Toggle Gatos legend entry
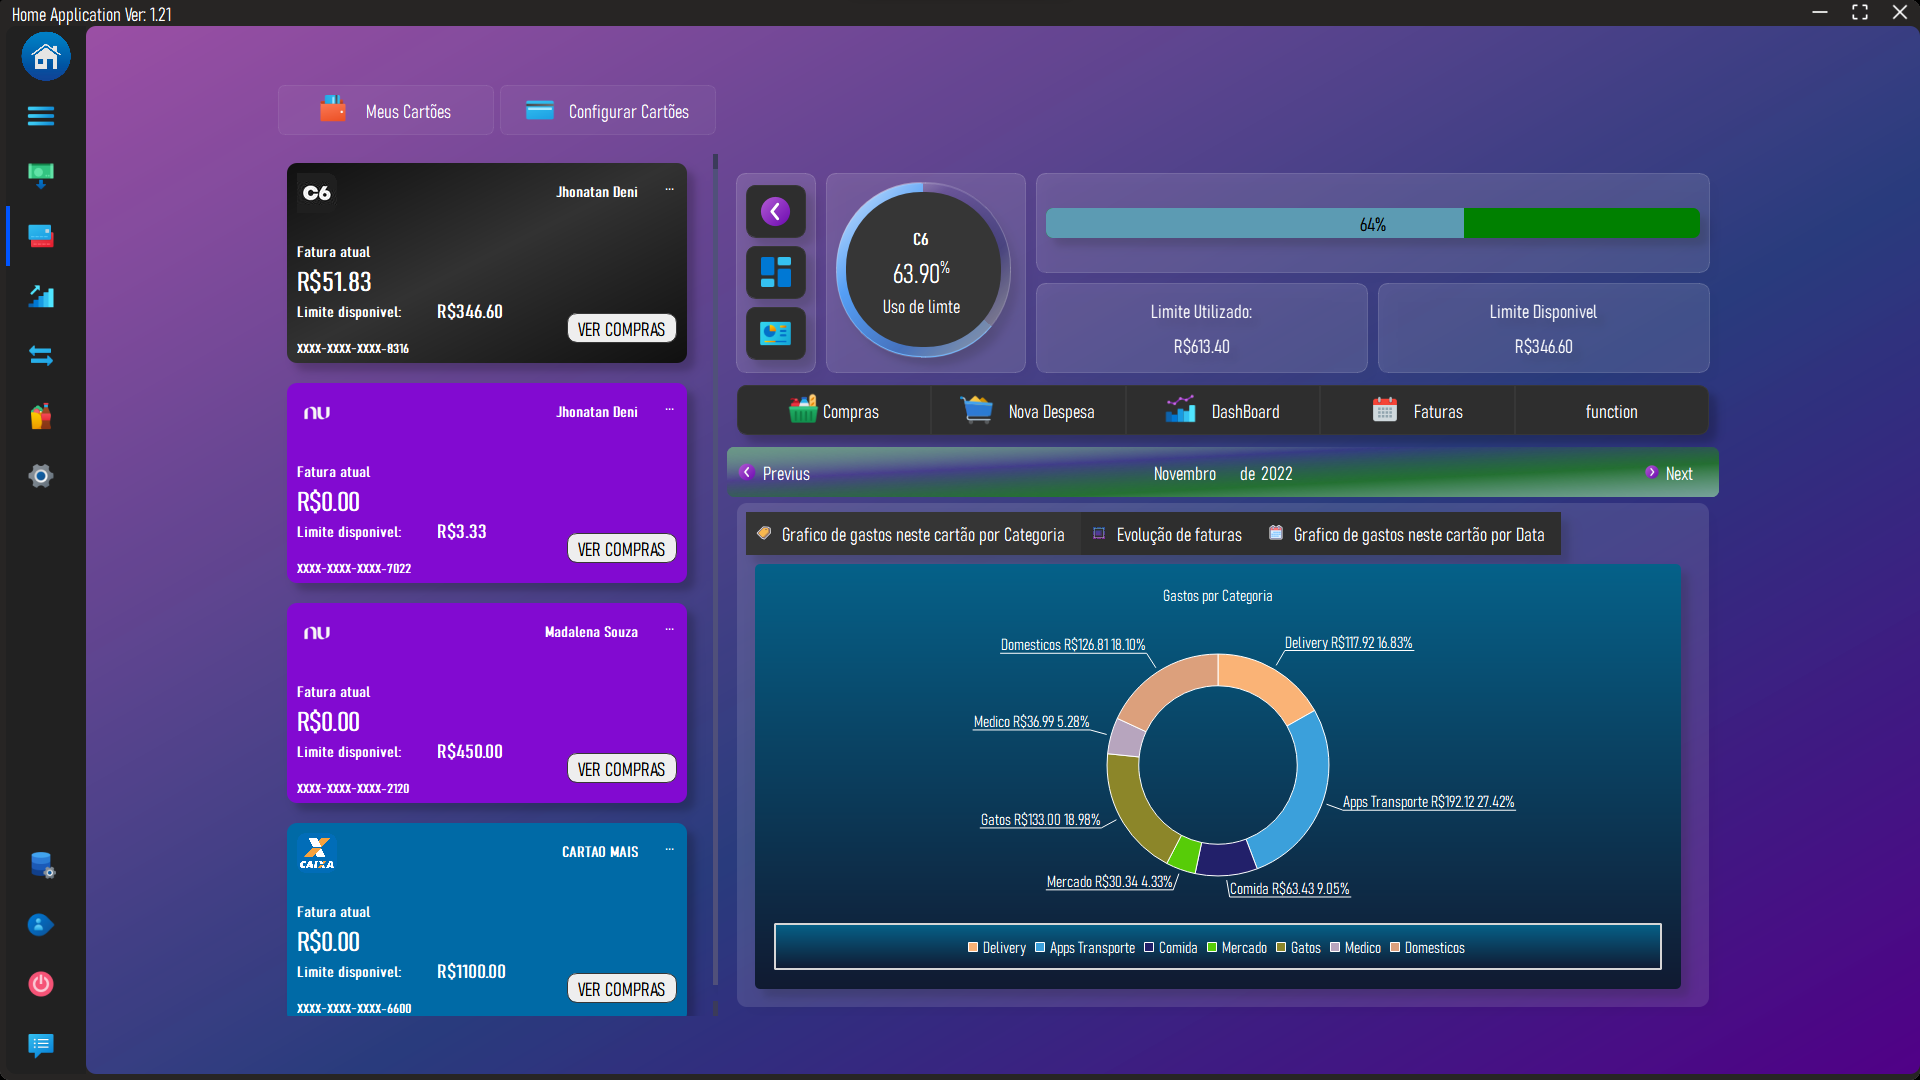Image resolution: width=1920 pixels, height=1080 pixels. tap(1298, 948)
